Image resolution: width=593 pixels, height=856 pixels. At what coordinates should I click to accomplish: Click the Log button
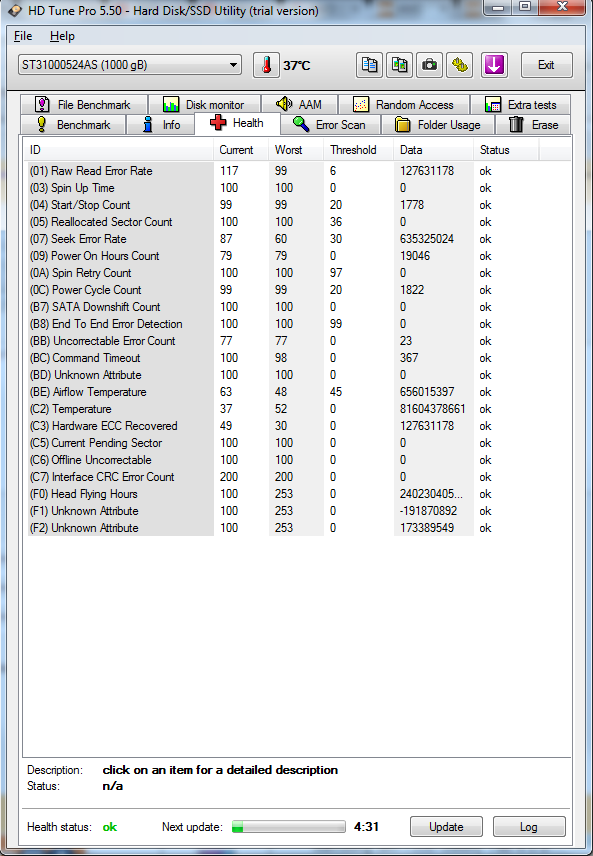[x=529, y=827]
